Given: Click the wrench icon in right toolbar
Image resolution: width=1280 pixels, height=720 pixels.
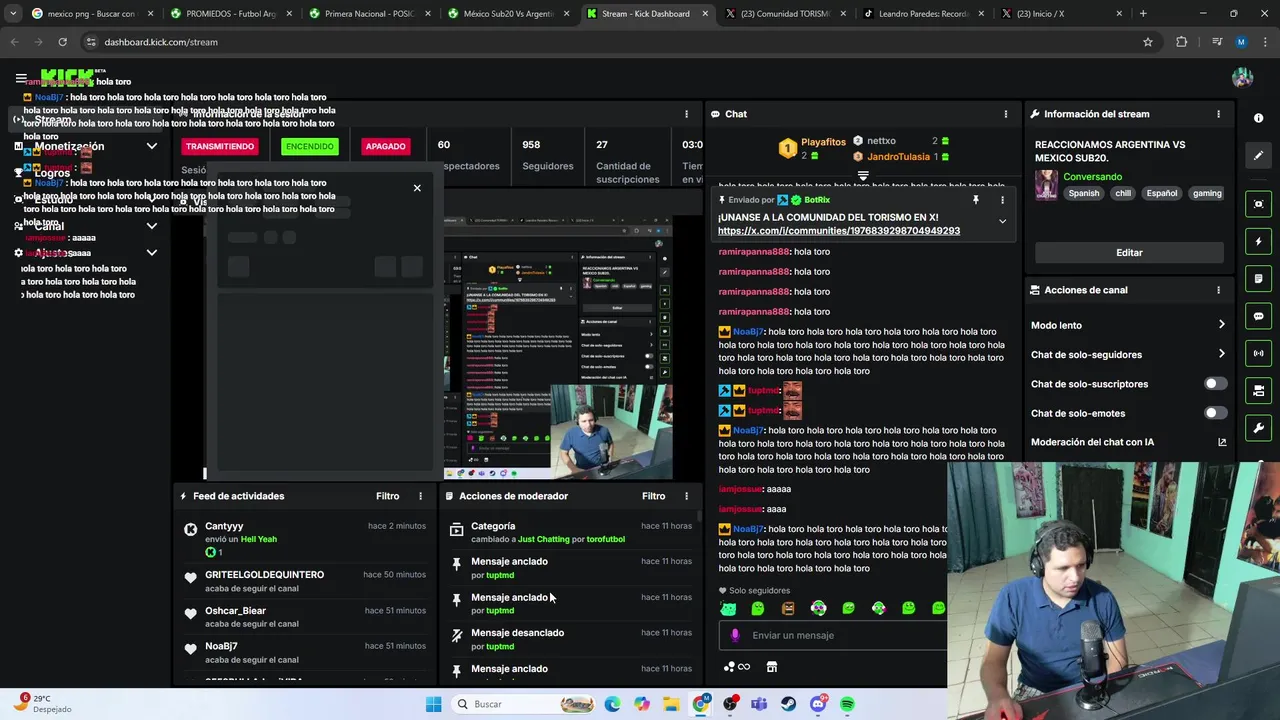Looking at the screenshot, I should [1258, 428].
